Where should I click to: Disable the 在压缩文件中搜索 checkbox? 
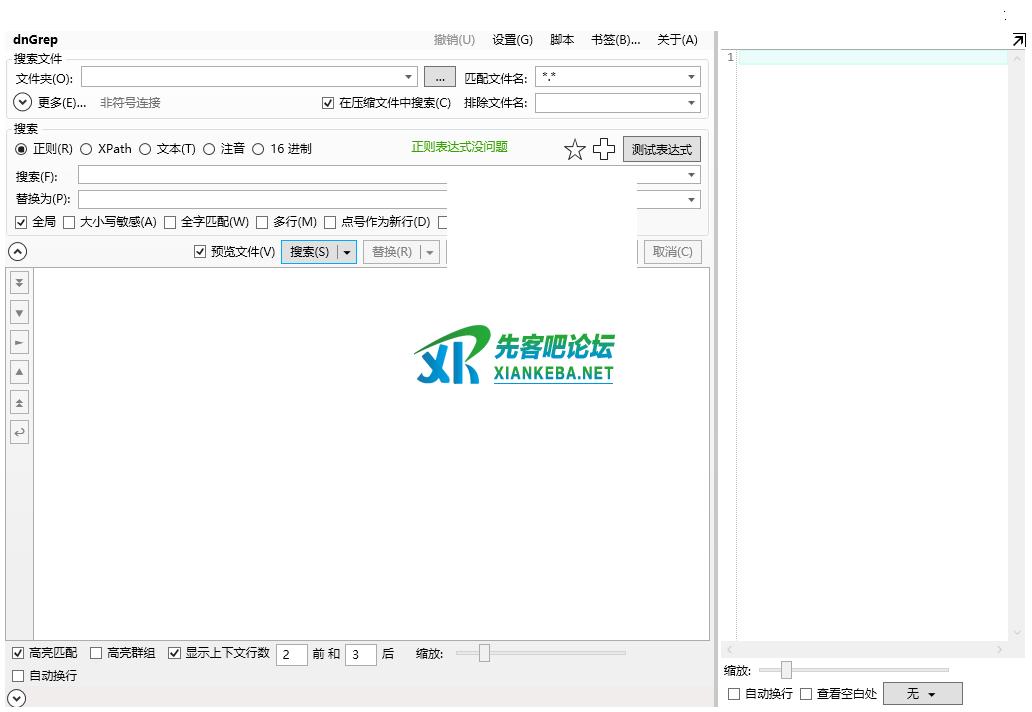328,103
